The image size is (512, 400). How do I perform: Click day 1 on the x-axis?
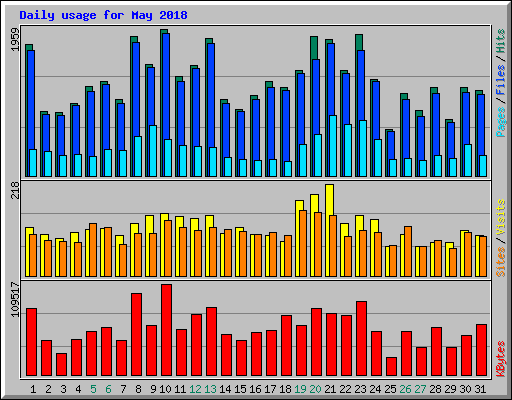pos(33,389)
